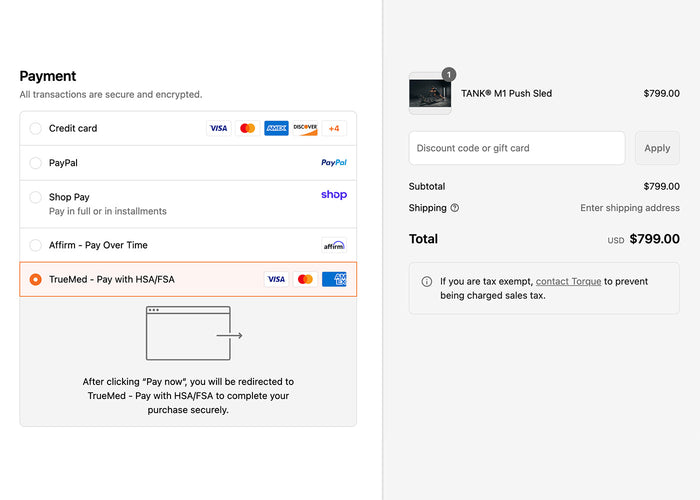Click the TANK® M1 Push Sled product name

point(506,94)
